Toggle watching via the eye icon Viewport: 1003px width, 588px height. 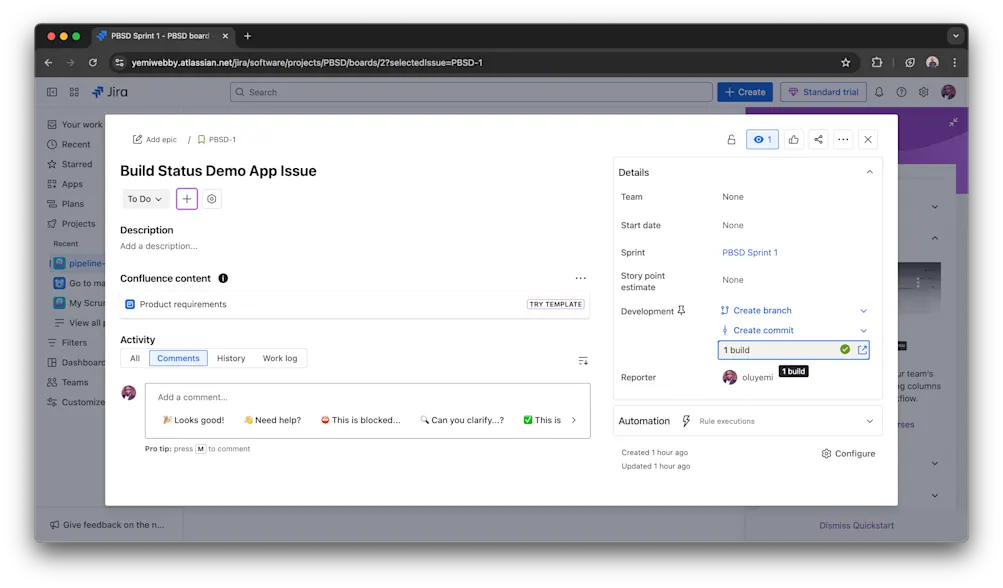(x=762, y=139)
